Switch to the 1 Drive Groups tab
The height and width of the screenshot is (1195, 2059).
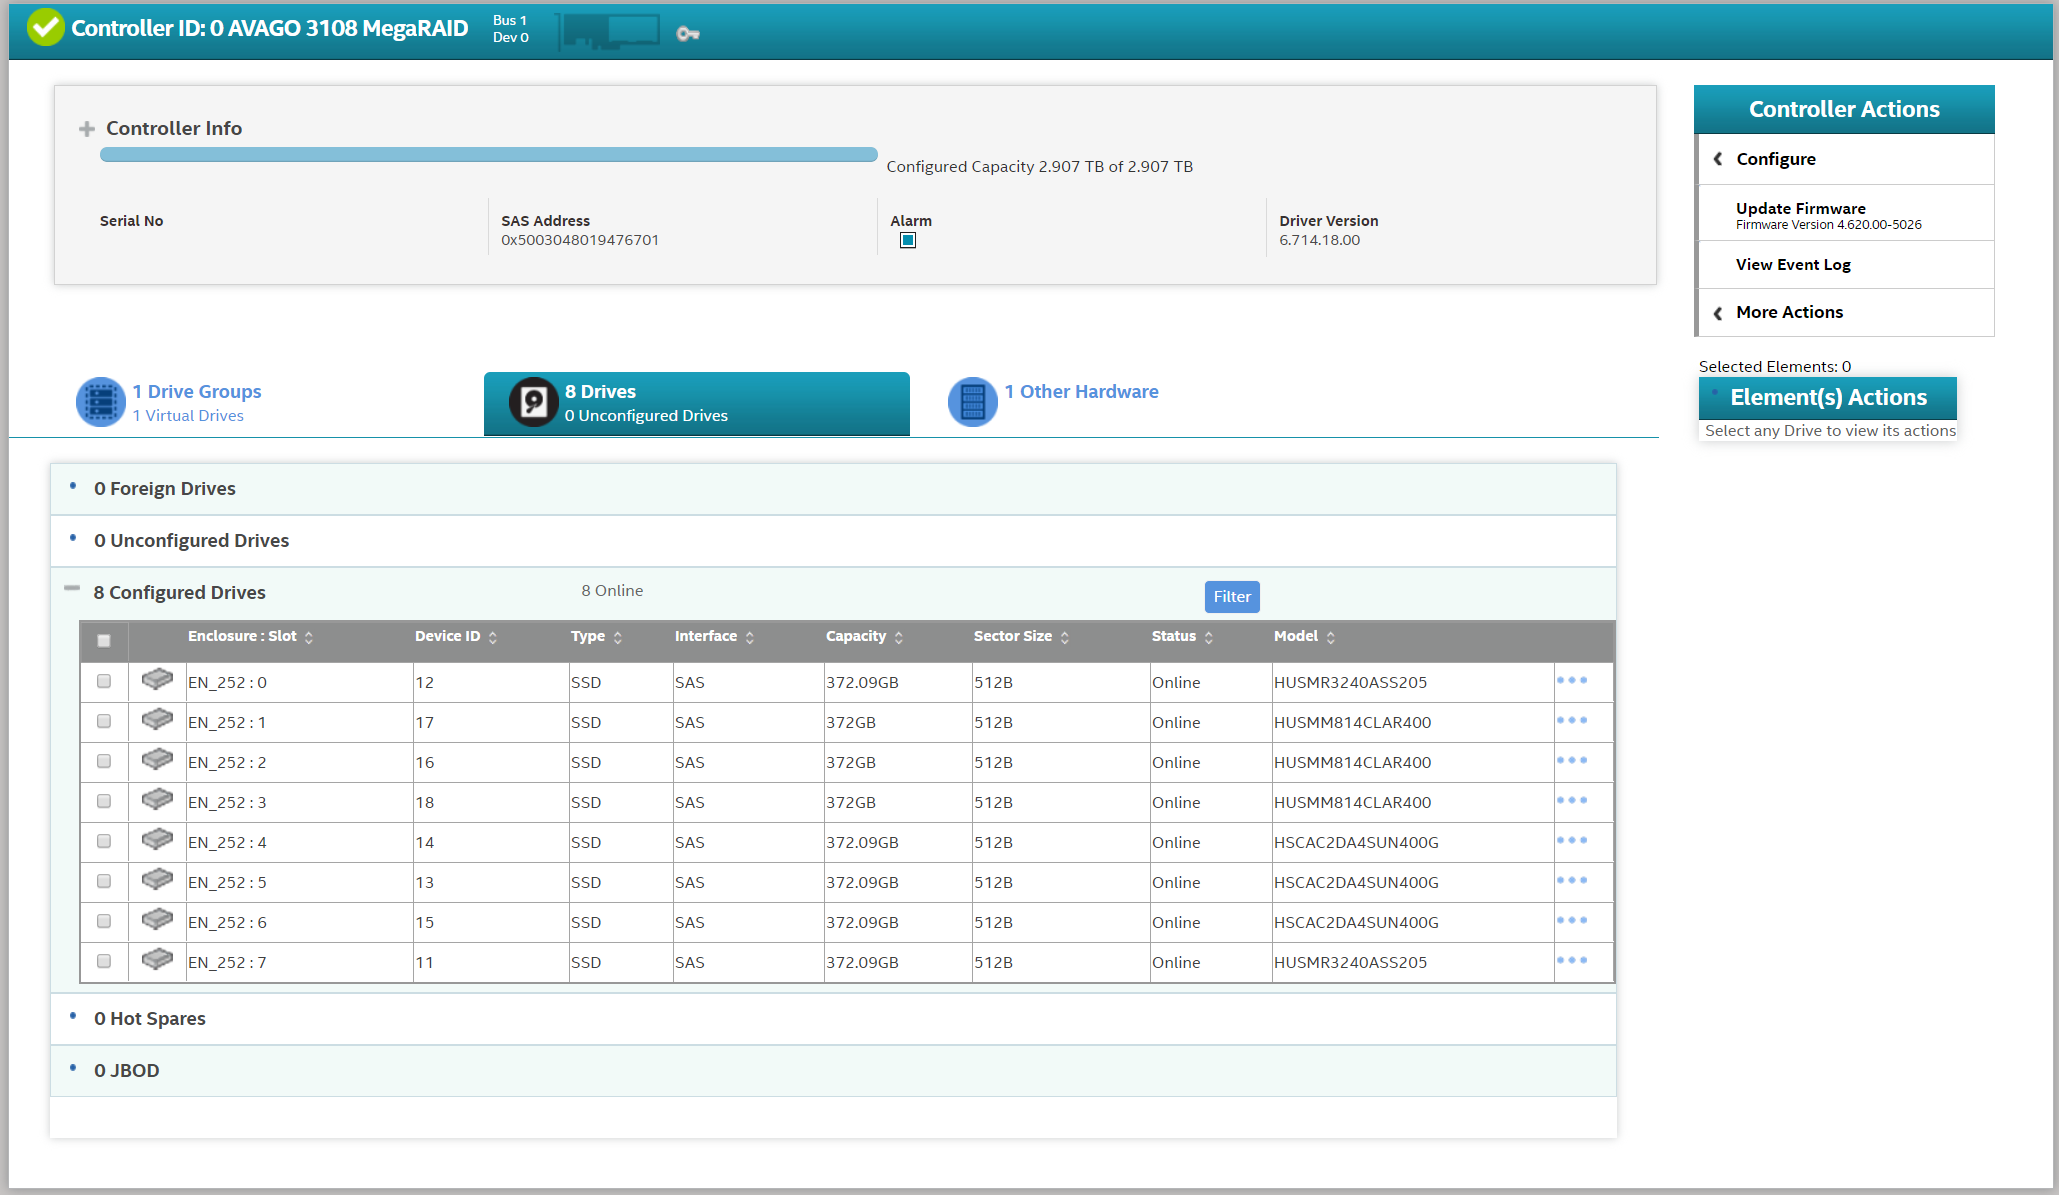pyautogui.click(x=197, y=392)
